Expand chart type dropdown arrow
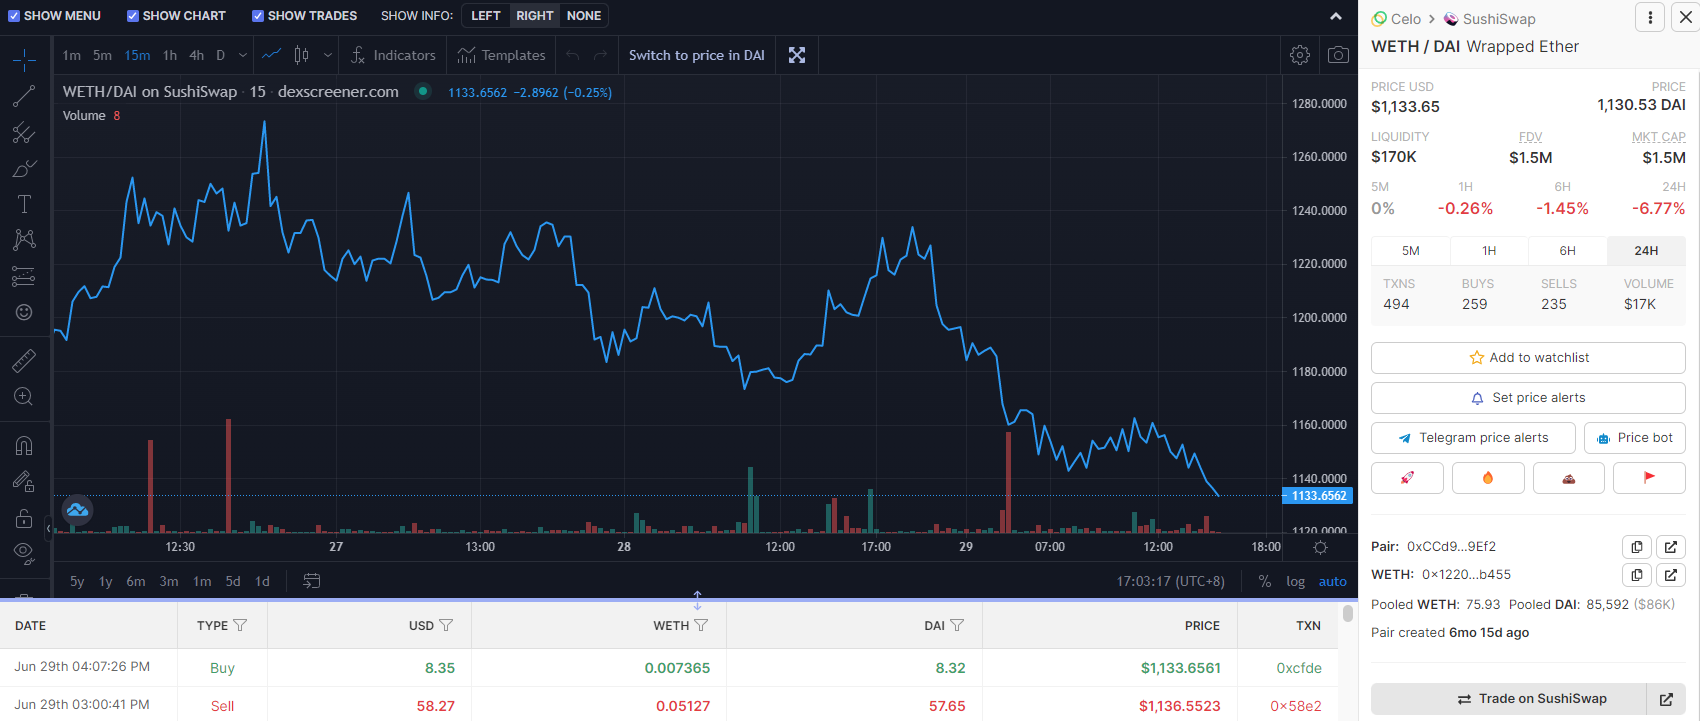 click(x=327, y=55)
